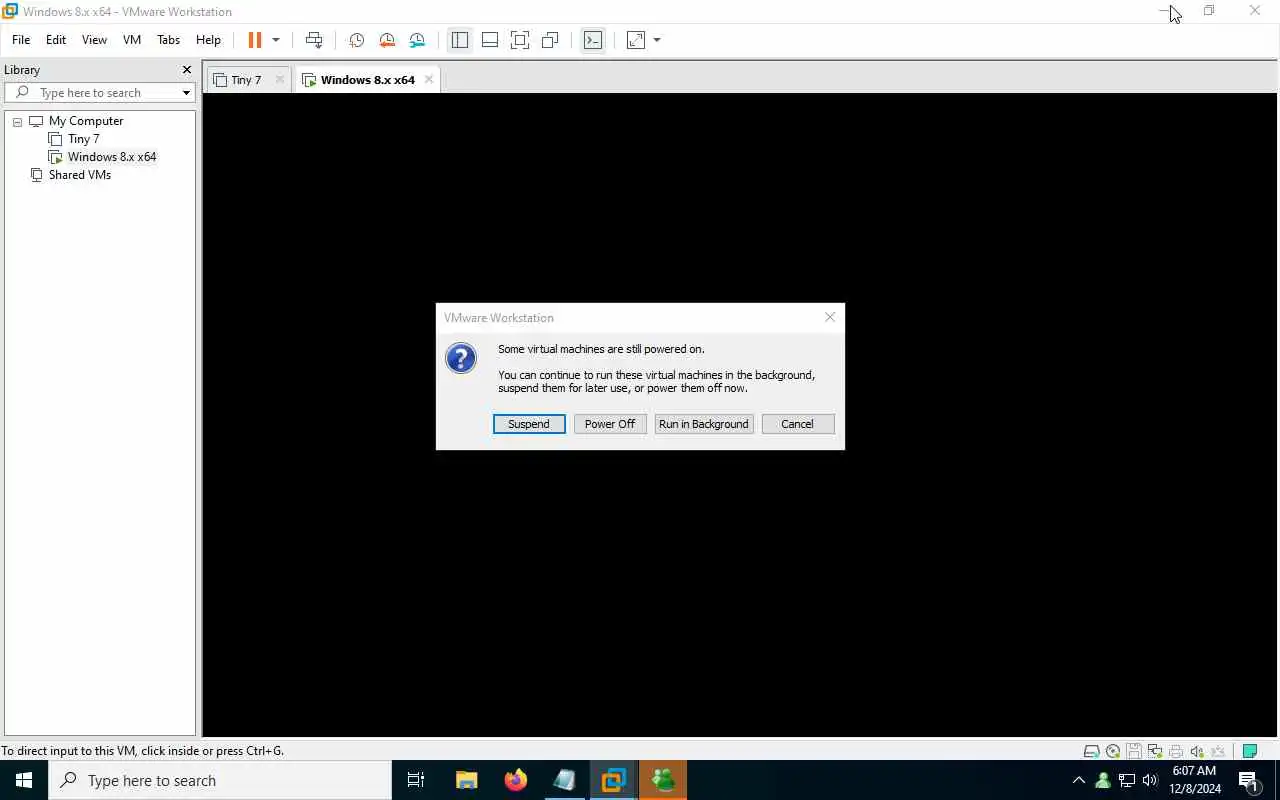Image resolution: width=1280 pixels, height=800 pixels.
Task: Select Windows 8.x x64 in Library tree
Action: tap(112, 157)
